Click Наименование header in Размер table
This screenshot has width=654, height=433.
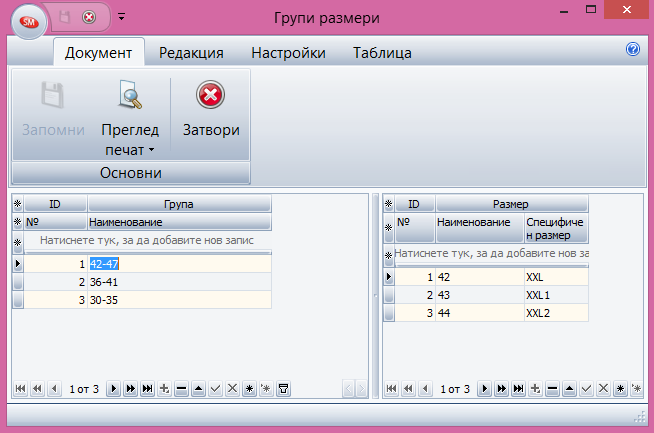(x=479, y=228)
